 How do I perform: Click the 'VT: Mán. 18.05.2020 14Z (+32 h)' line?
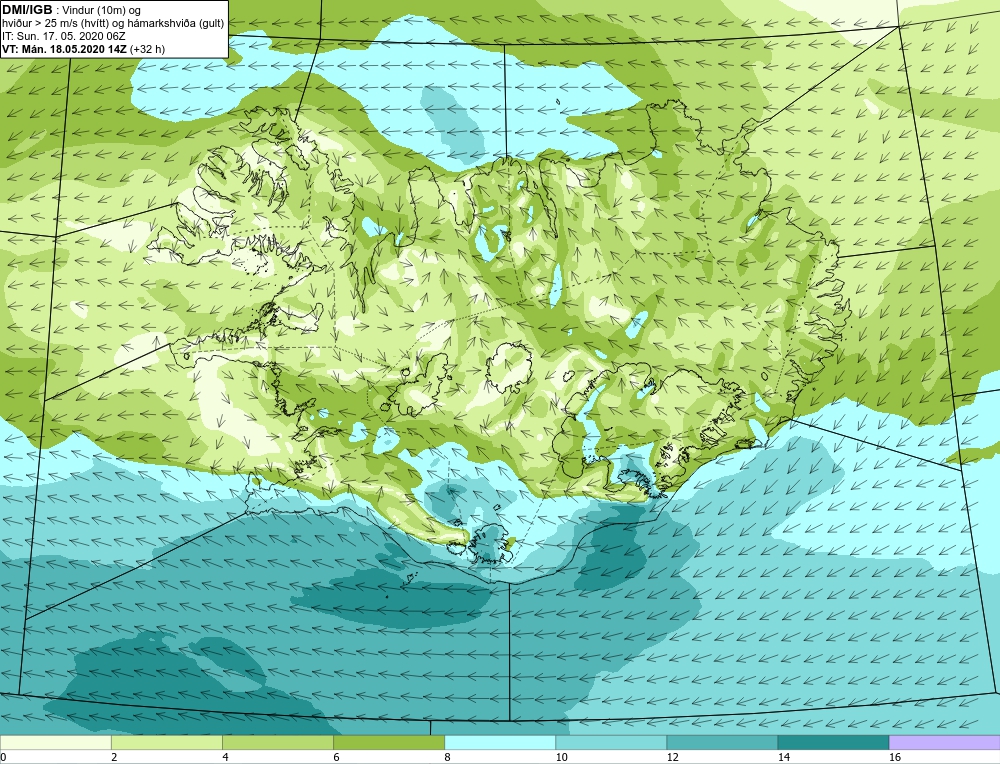84,49
